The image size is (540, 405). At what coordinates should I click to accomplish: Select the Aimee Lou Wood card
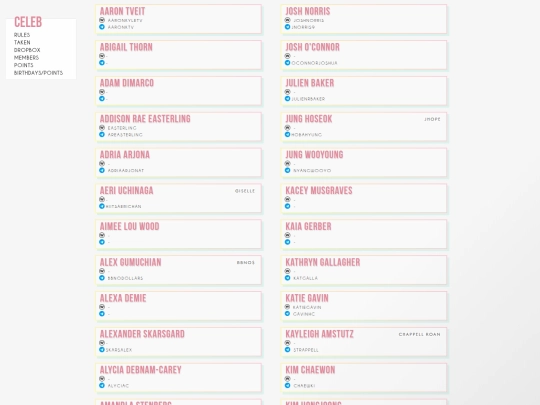pos(178,234)
